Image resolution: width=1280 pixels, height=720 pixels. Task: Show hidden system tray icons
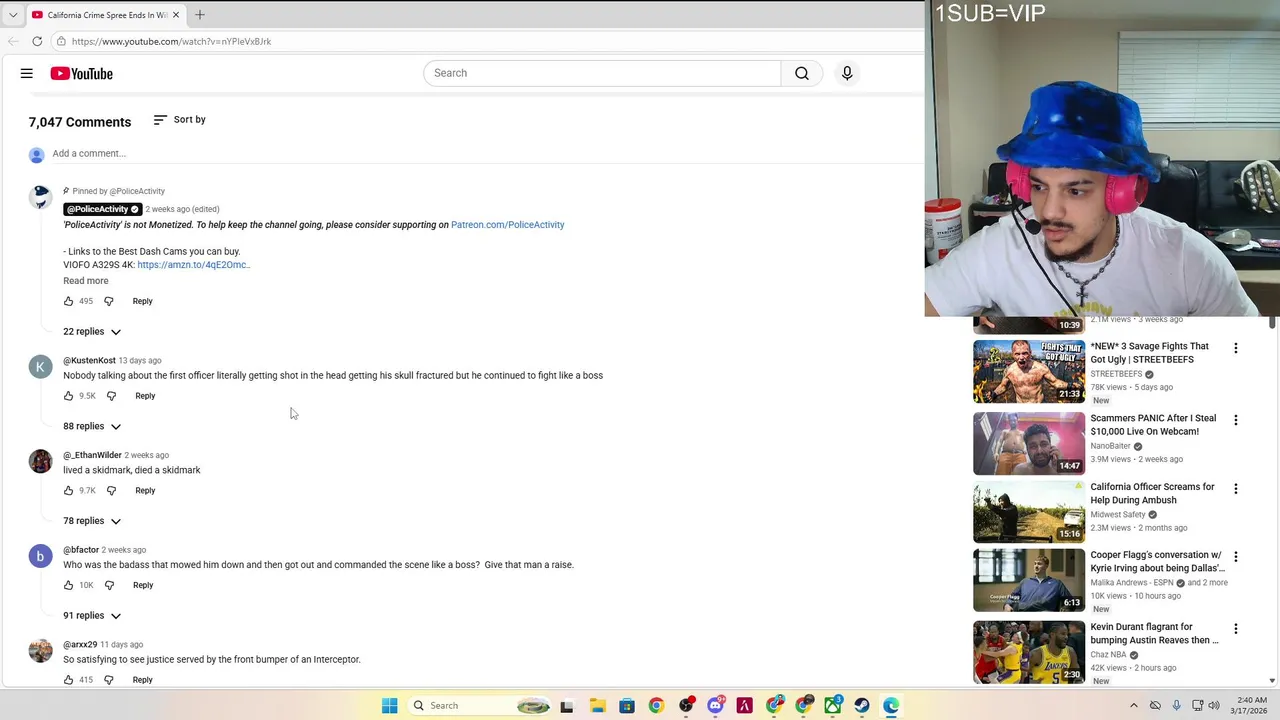pos(1134,706)
